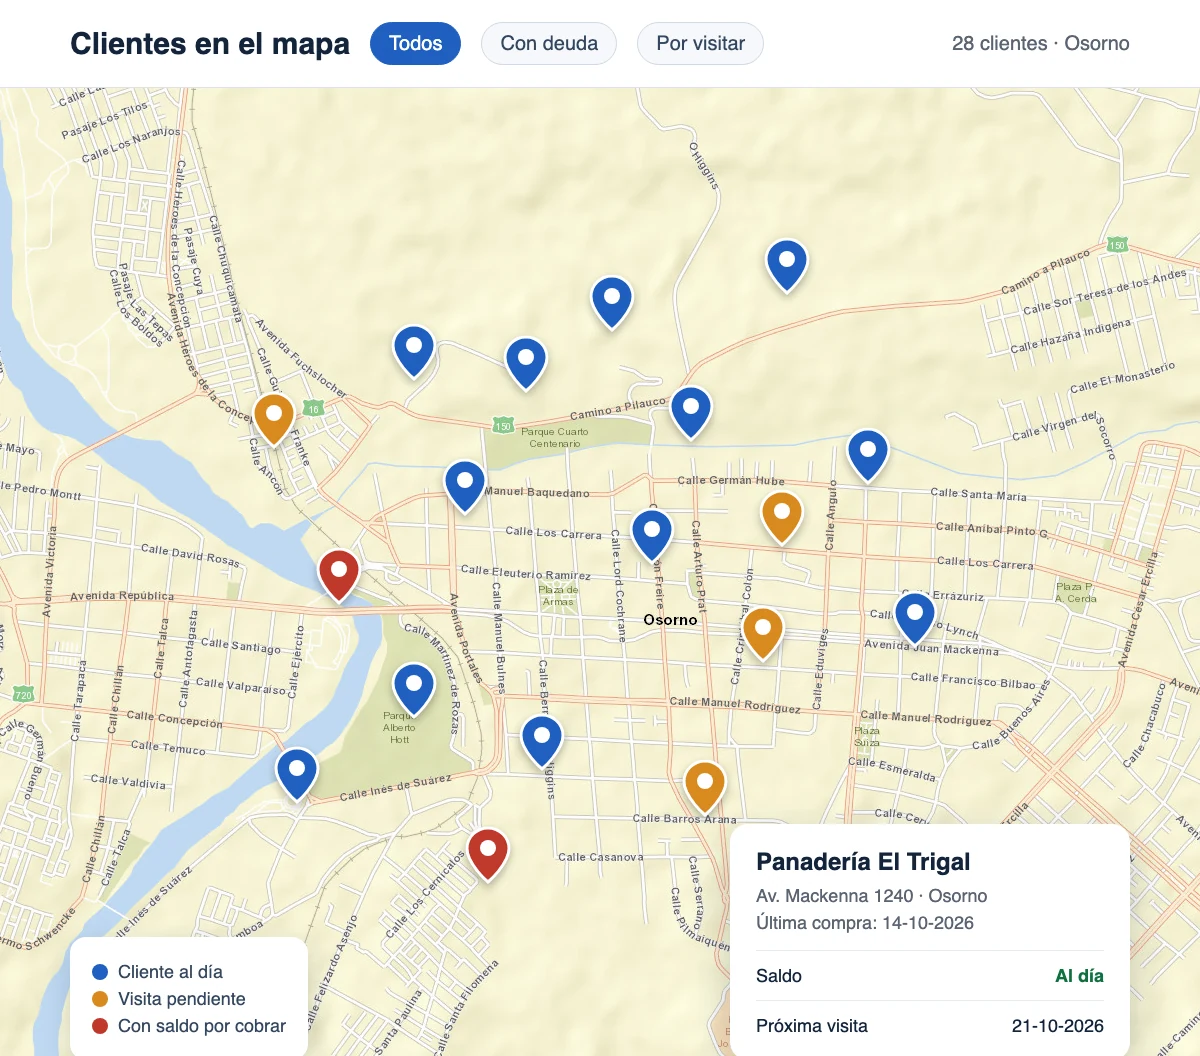Click the 'Av. Mackenna 1240 · Osorno' address
The width and height of the screenshot is (1200, 1056).
tap(871, 896)
